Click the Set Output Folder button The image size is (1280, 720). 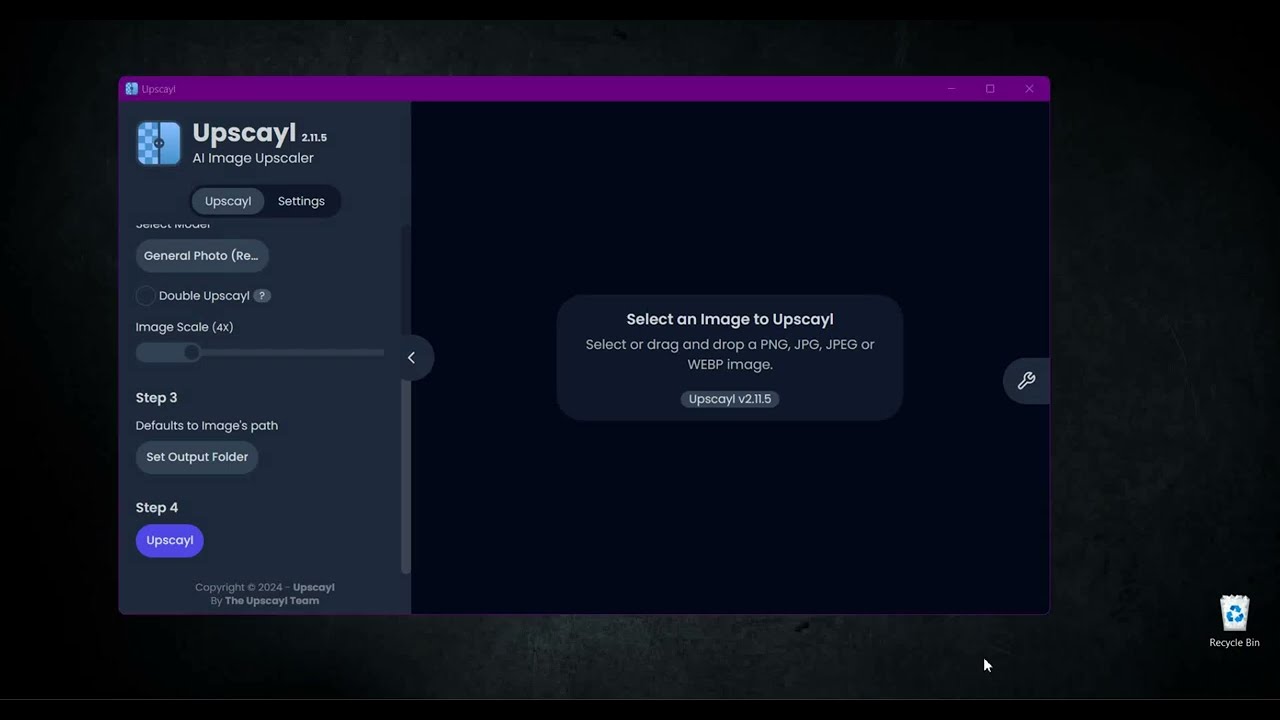197,457
